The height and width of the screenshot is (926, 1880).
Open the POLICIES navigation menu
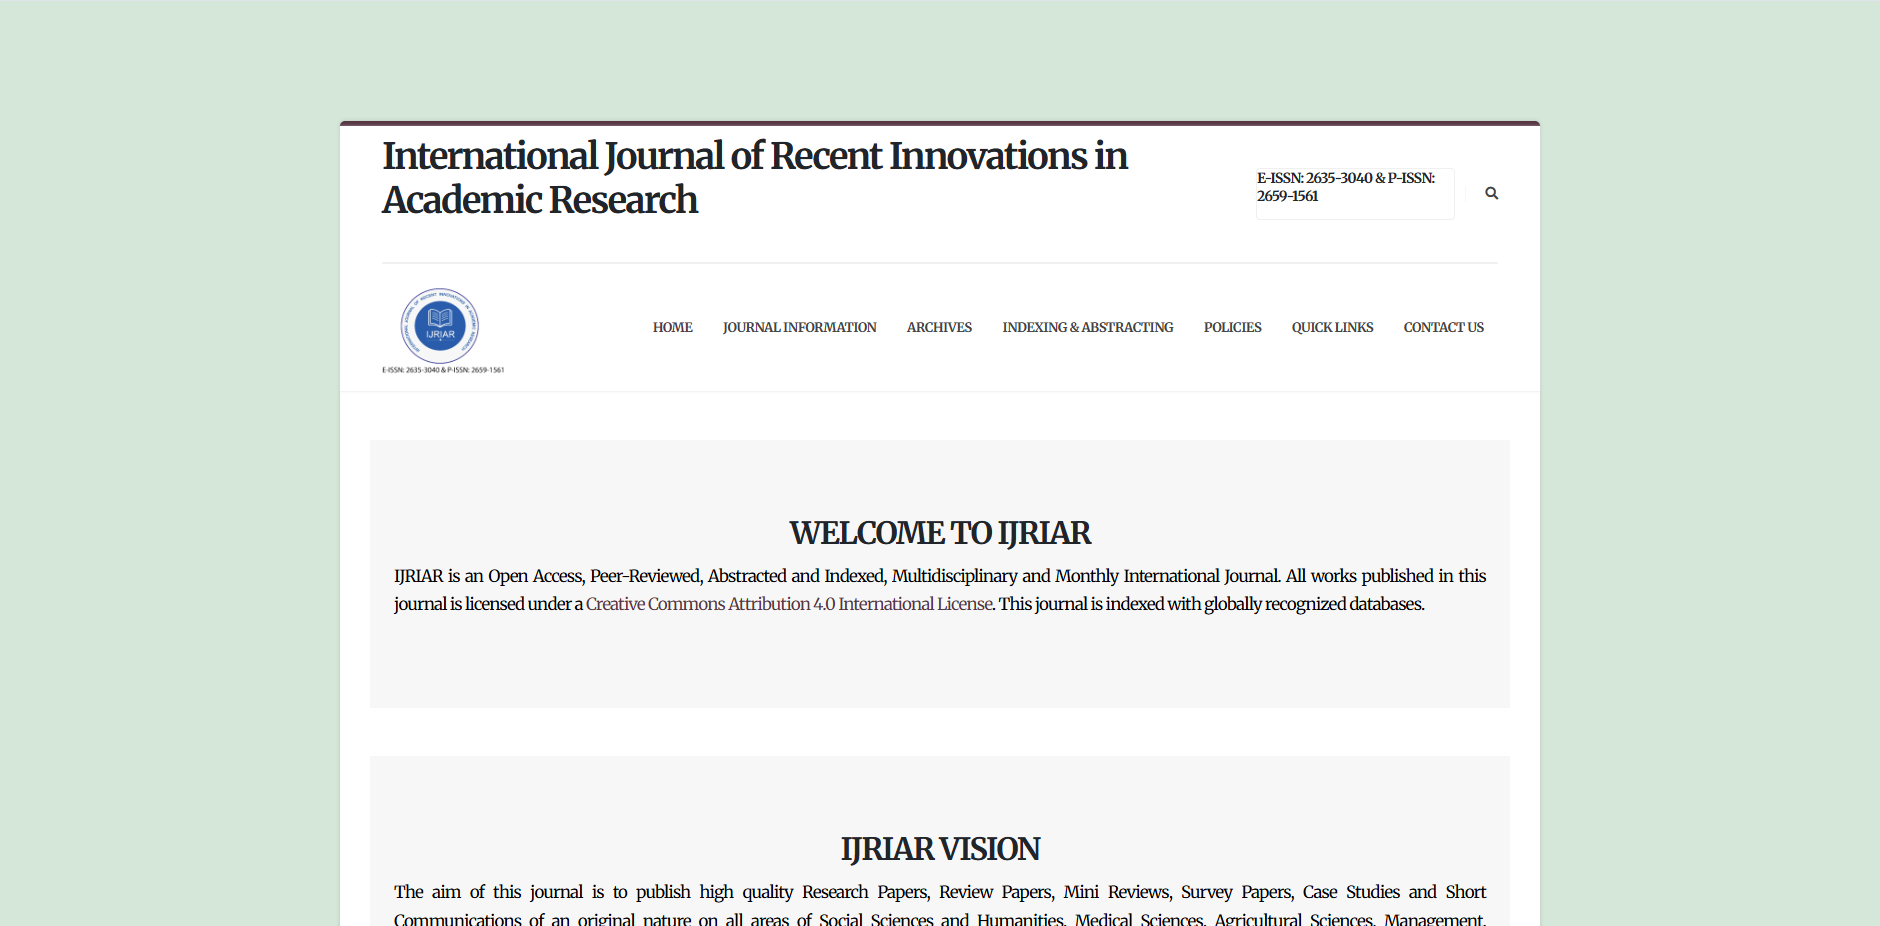pyautogui.click(x=1232, y=327)
